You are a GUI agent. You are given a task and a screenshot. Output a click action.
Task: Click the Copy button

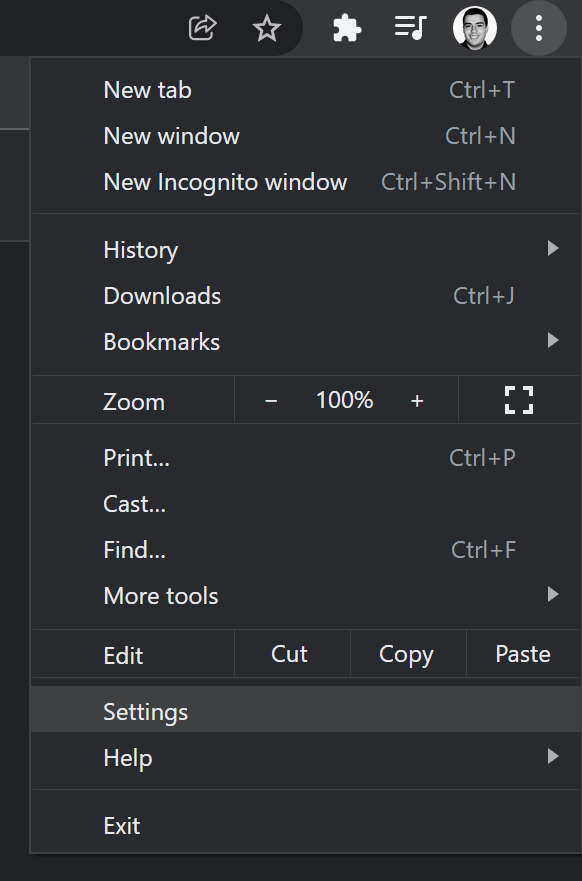coord(406,653)
